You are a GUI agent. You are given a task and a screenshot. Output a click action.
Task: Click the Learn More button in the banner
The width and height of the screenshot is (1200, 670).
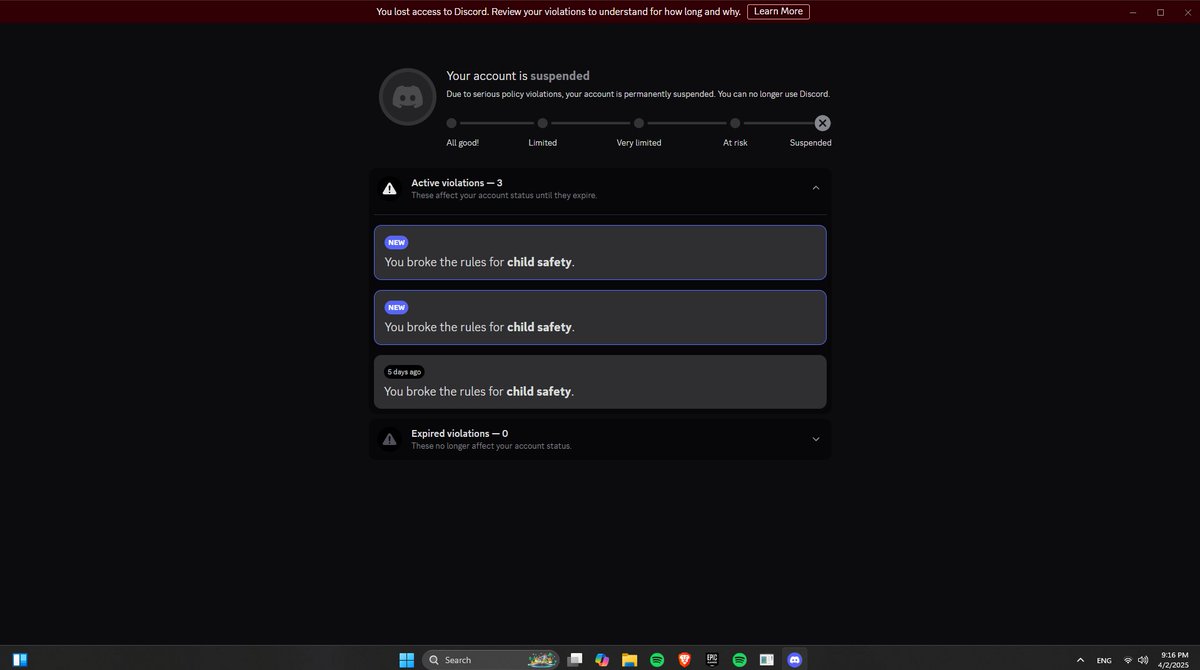pyautogui.click(x=778, y=11)
